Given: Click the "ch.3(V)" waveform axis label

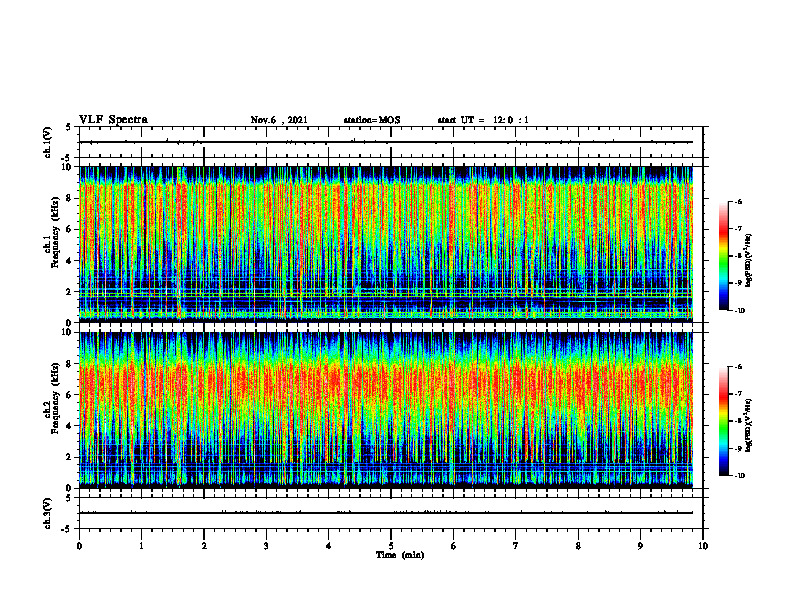Looking at the screenshot, I should pyautogui.click(x=47, y=513).
